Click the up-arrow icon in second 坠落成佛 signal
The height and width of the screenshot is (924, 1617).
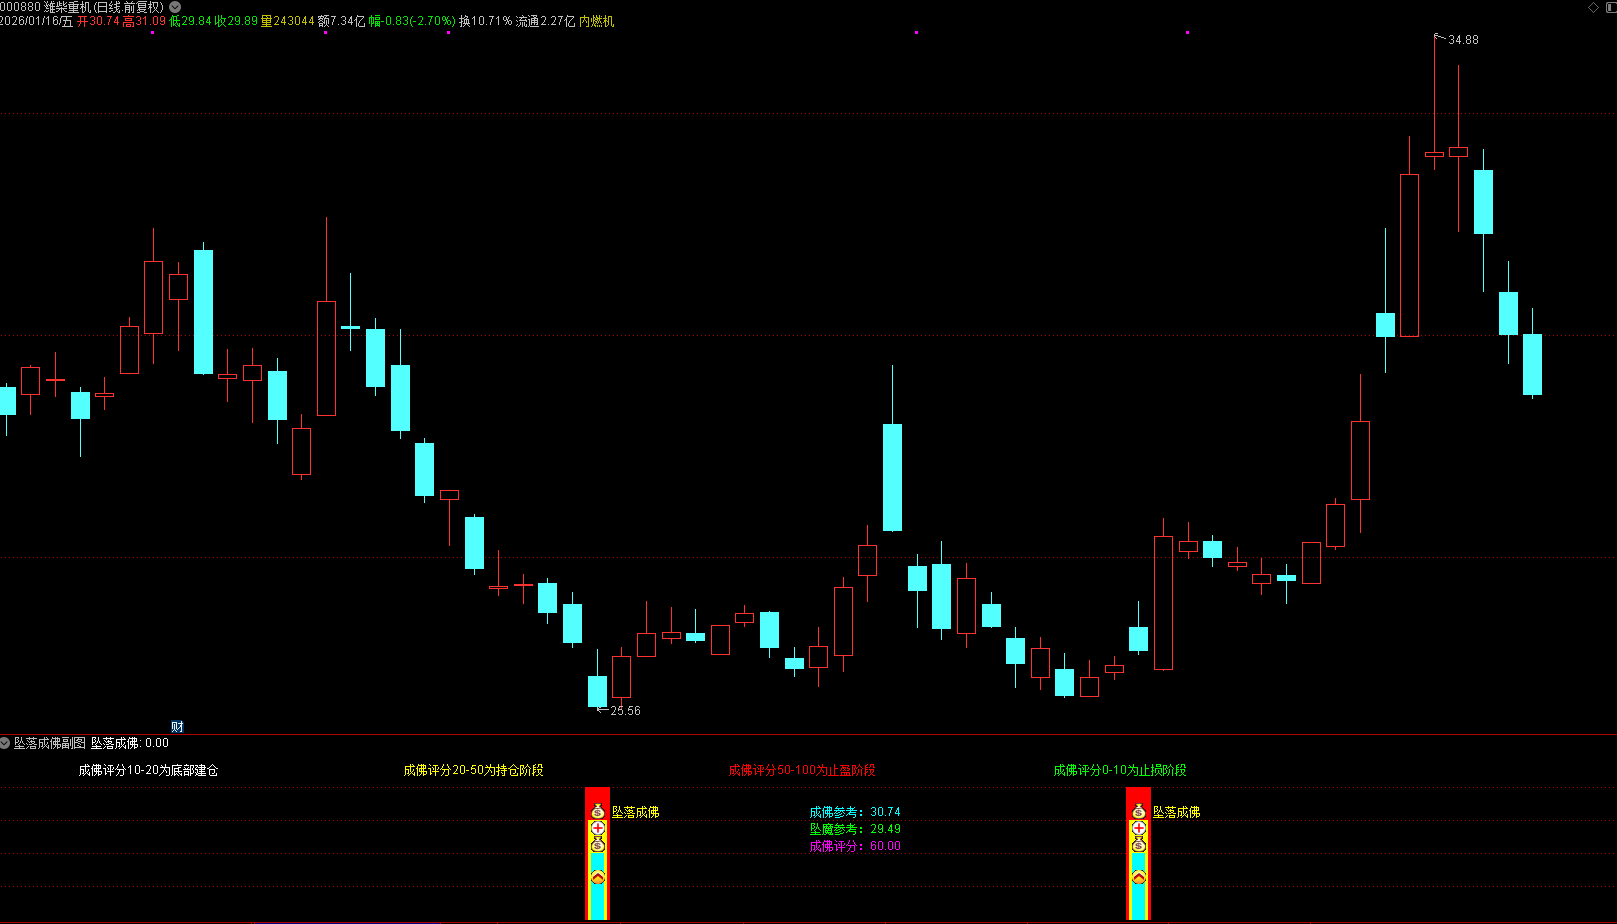(x=1139, y=877)
